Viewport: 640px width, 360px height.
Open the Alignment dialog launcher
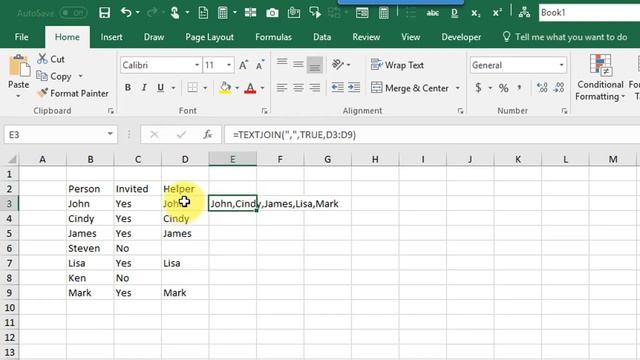(460, 111)
